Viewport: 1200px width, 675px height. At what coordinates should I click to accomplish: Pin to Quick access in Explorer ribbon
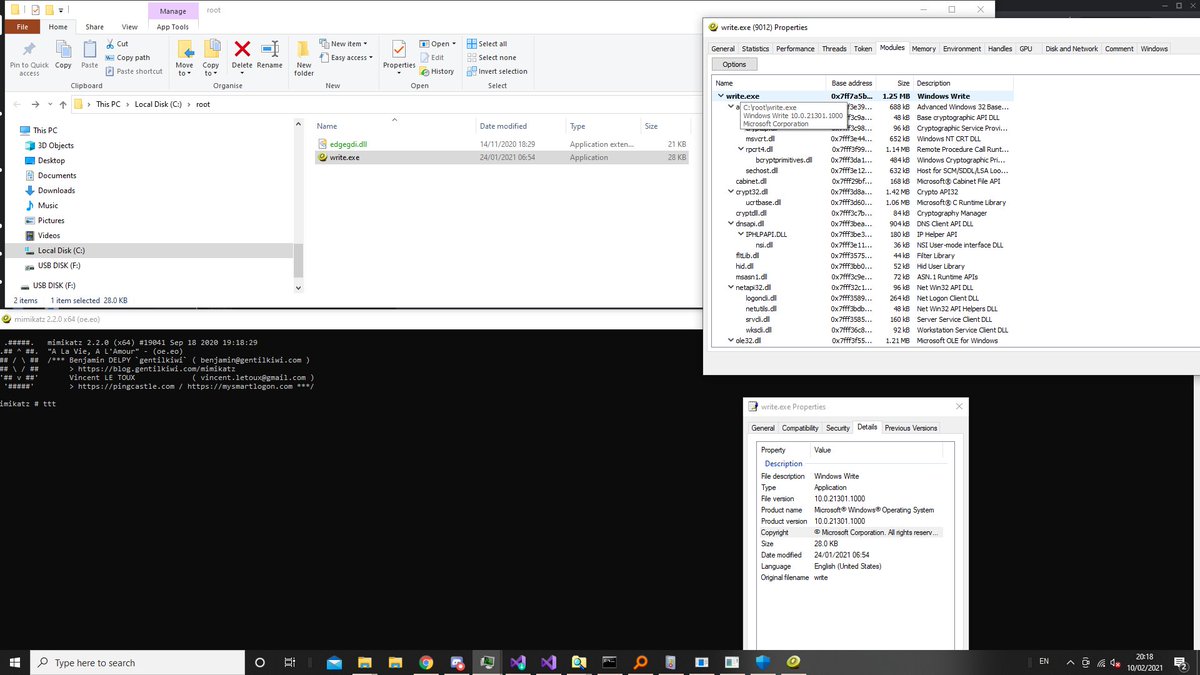click(29, 57)
